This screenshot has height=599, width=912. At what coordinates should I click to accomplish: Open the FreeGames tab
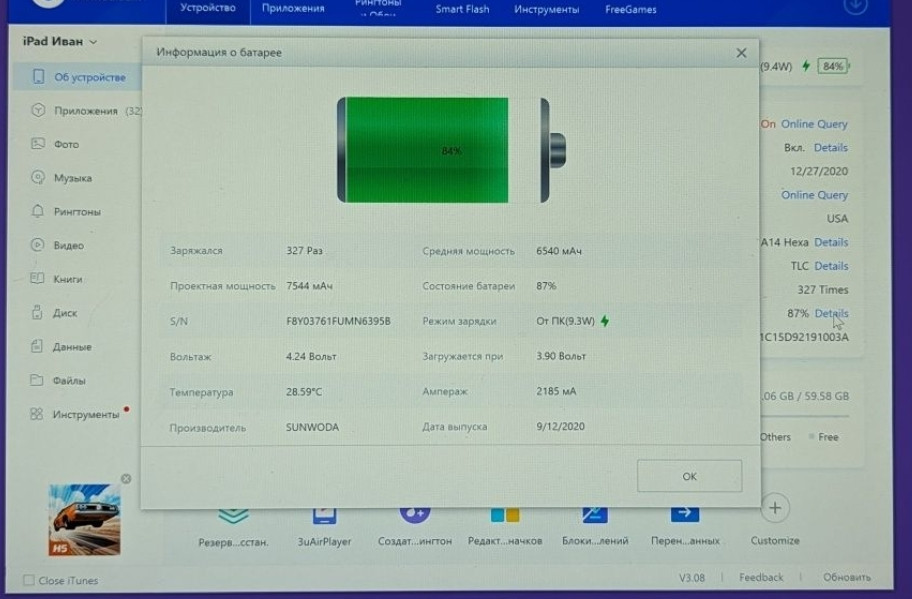pos(631,9)
